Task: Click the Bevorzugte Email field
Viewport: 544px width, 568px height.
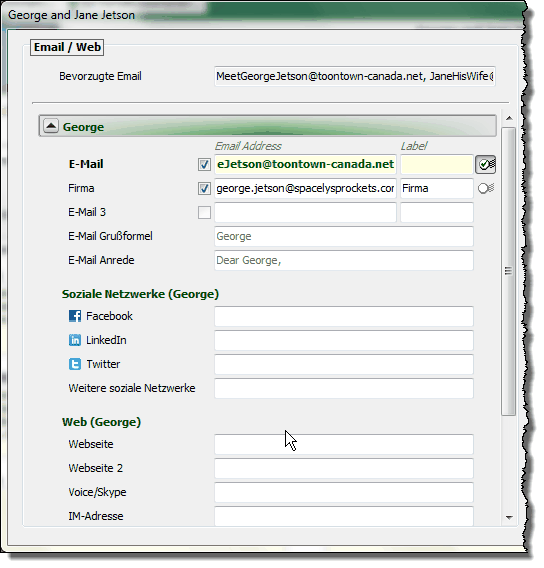Action: [x=355, y=76]
